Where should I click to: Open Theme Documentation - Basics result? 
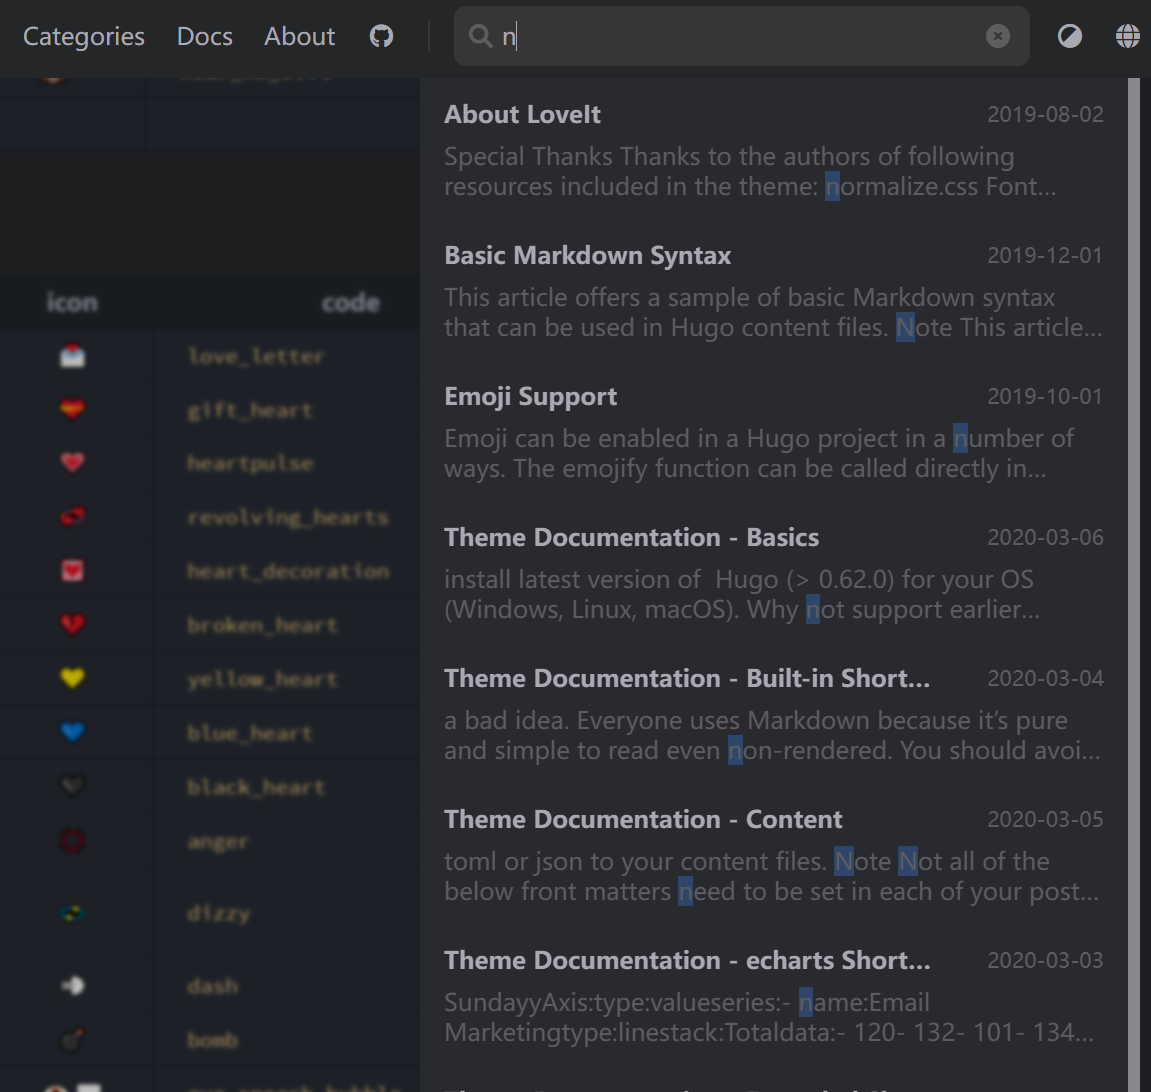632,537
